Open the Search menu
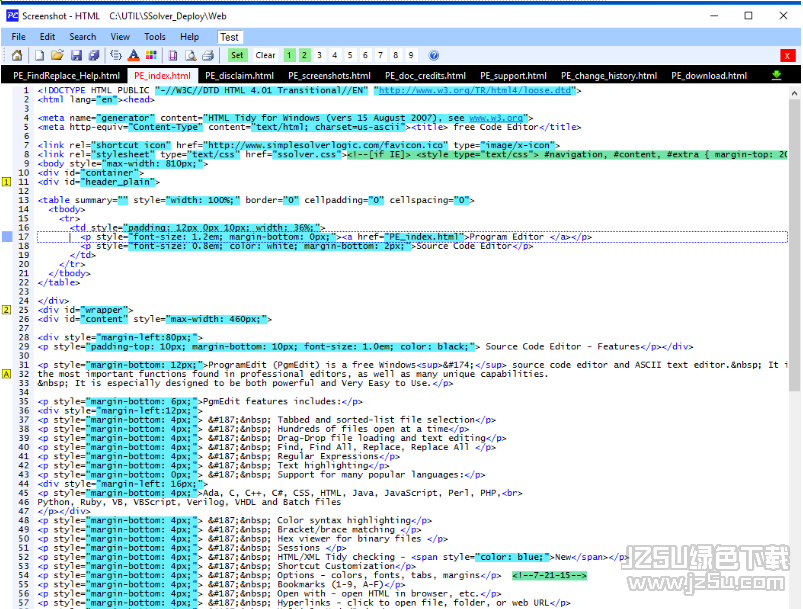This screenshot has height=609, width=803. pos(82,37)
